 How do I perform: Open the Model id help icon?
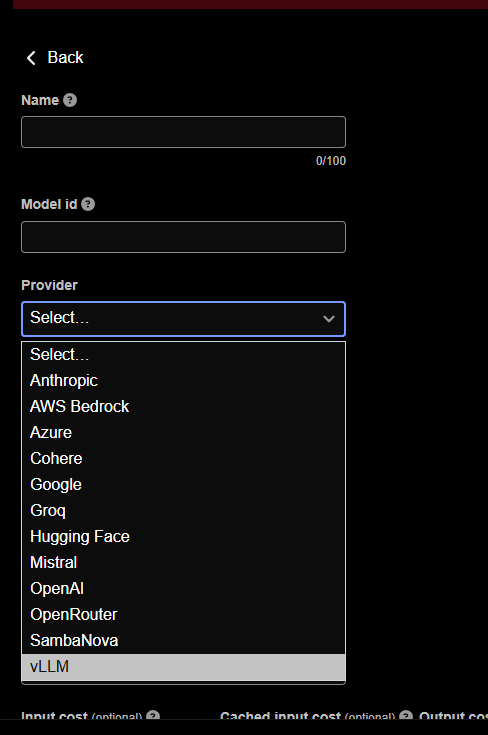point(88,204)
